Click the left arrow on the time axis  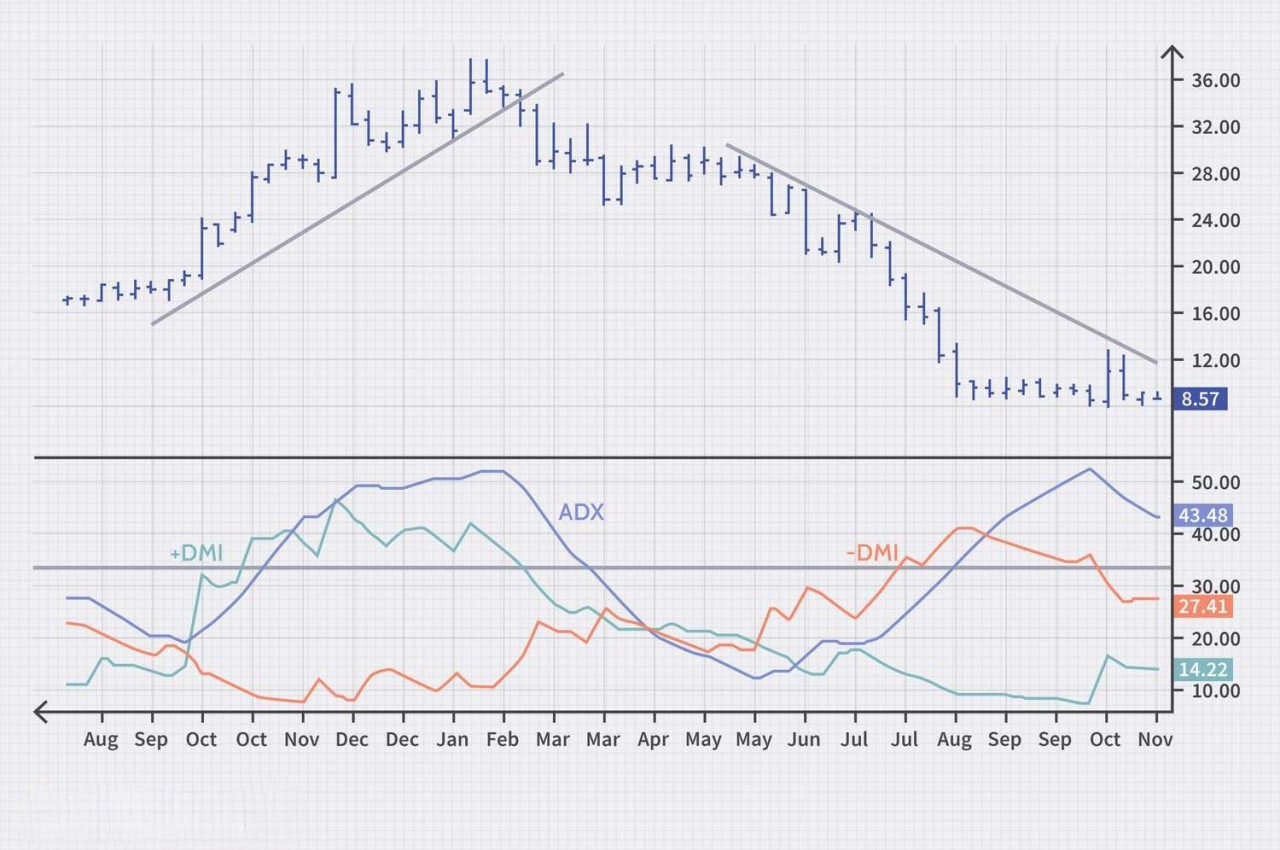(42, 711)
